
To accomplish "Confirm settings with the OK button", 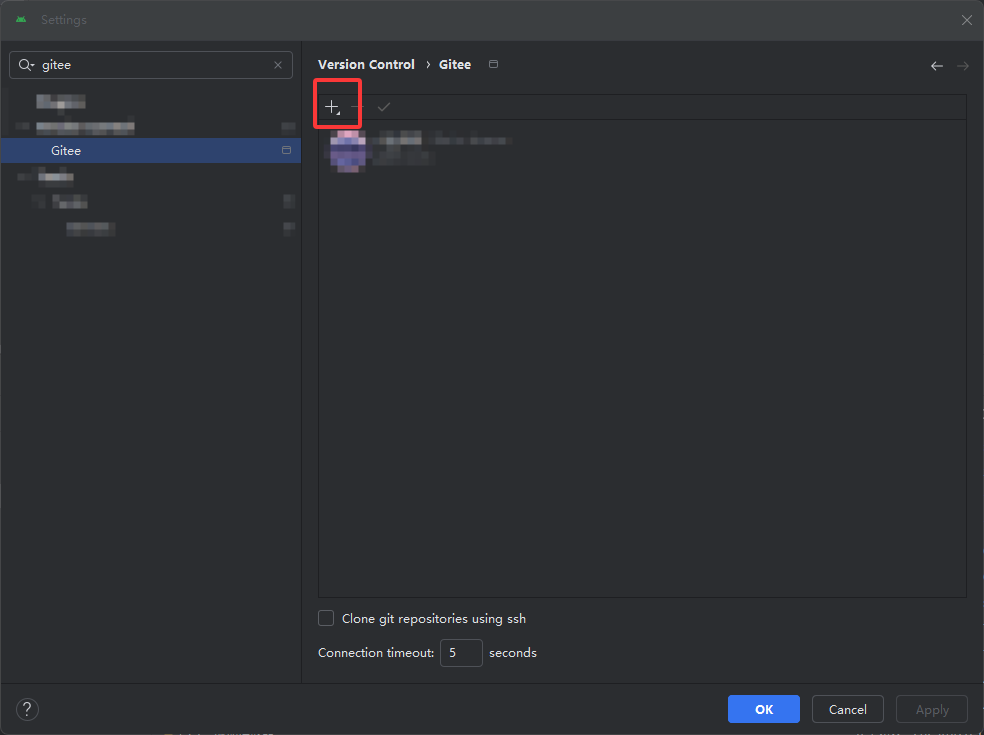I will click(763, 709).
